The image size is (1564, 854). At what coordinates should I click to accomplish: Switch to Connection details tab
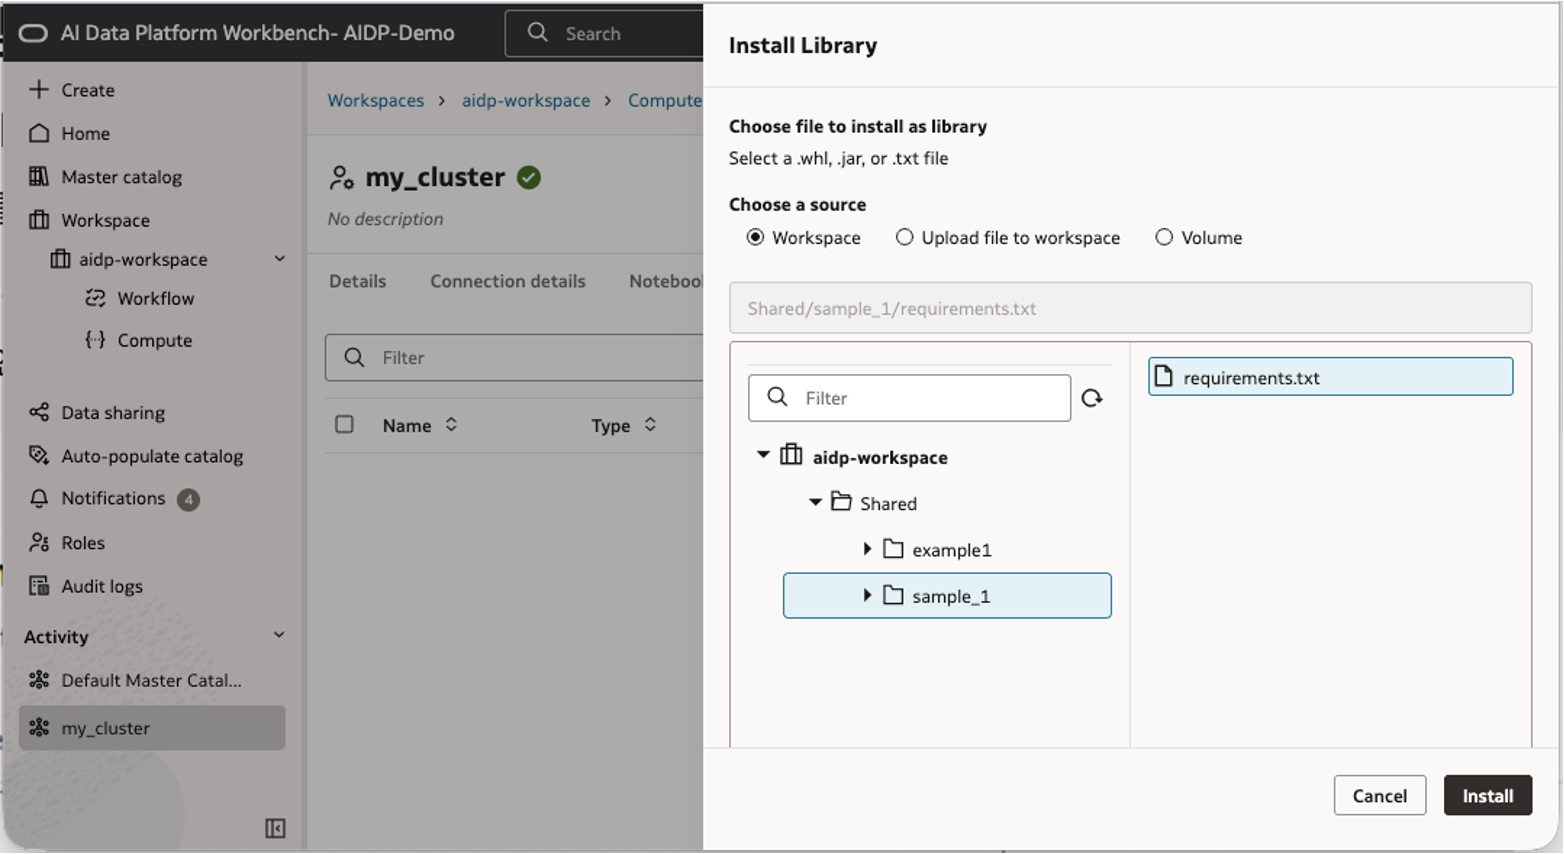(x=507, y=281)
